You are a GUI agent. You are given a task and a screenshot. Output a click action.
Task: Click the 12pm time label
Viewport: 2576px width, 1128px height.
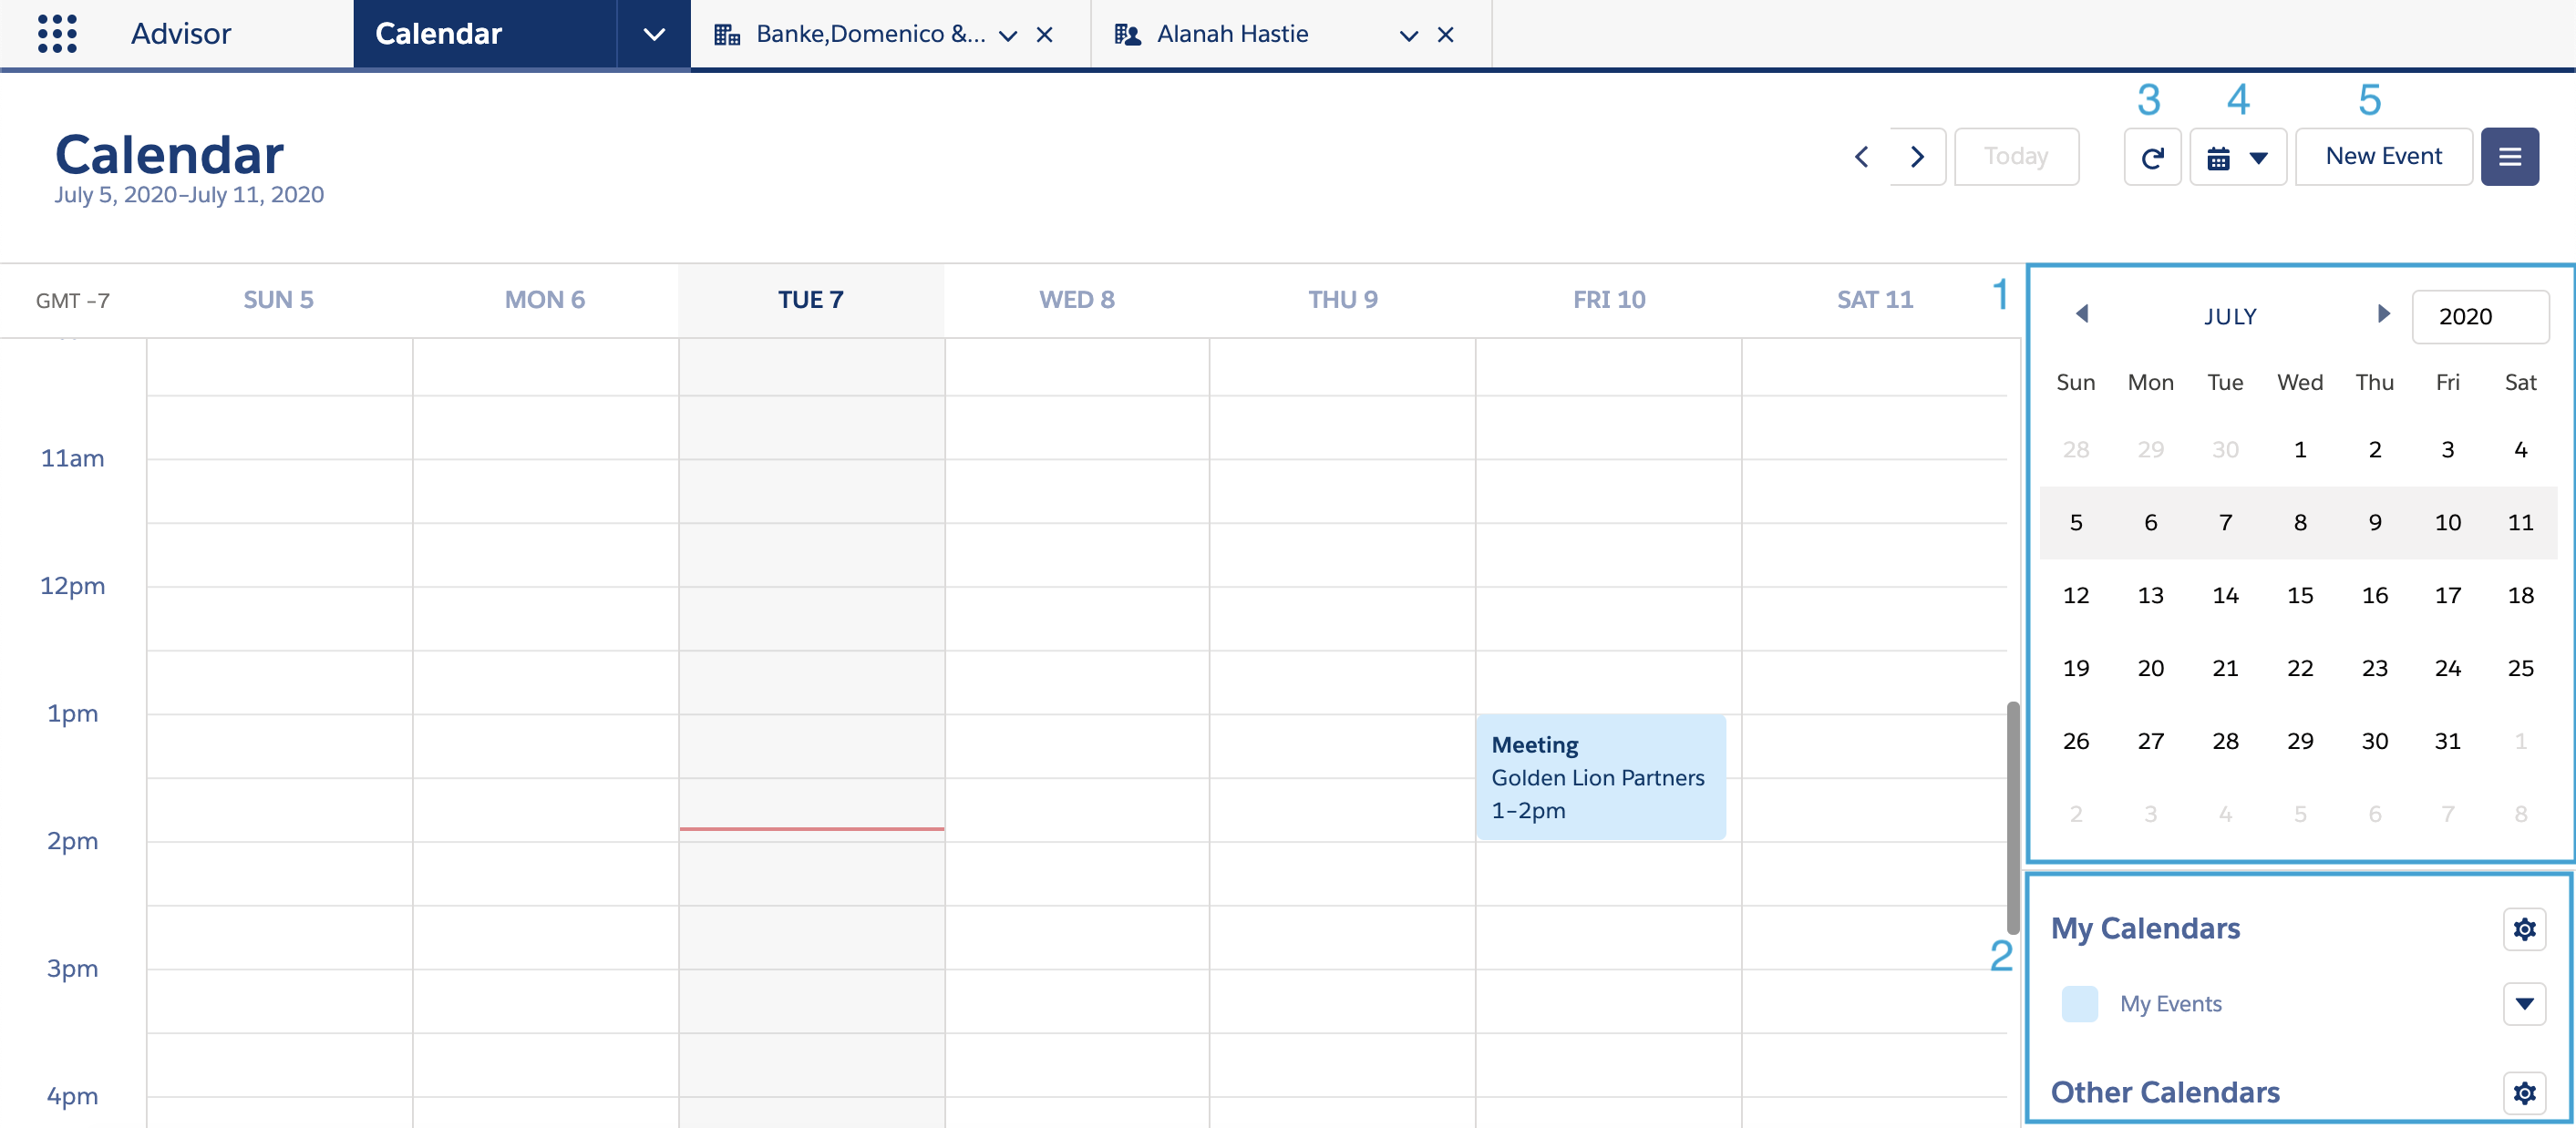click(x=72, y=586)
